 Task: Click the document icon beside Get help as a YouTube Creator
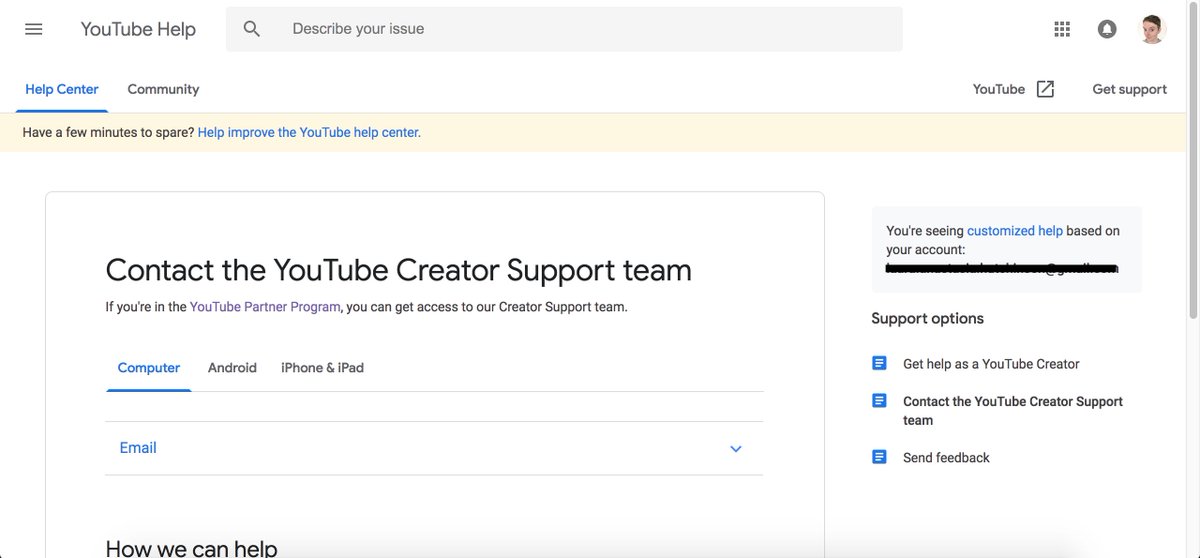tap(879, 363)
